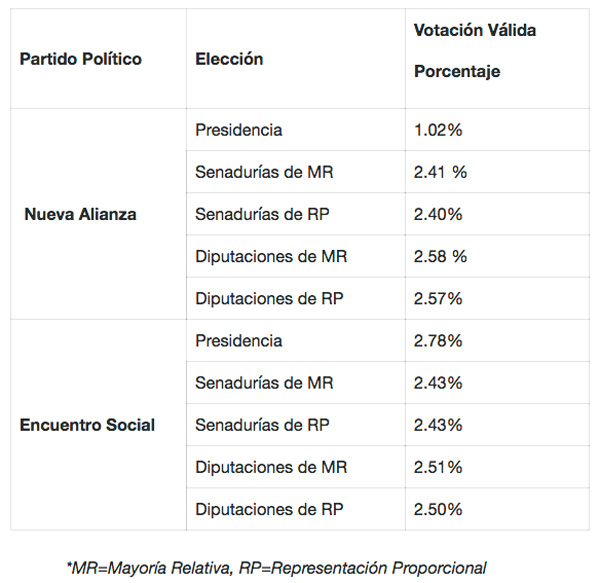
Task: Click the Partido Político column header
Action: coord(81,59)
